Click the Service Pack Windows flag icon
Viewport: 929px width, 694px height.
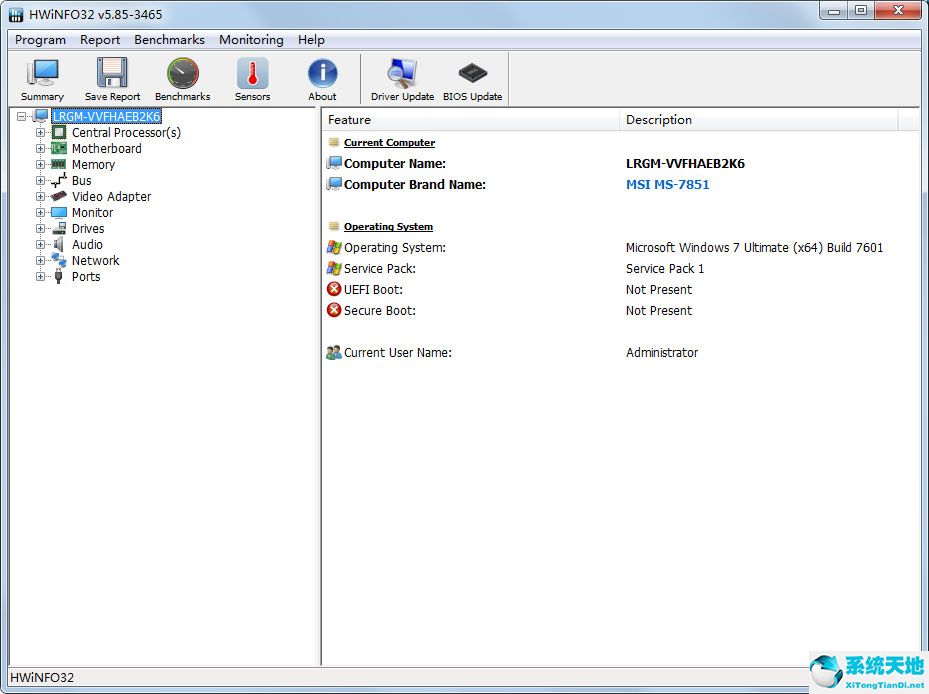[334, 268]
